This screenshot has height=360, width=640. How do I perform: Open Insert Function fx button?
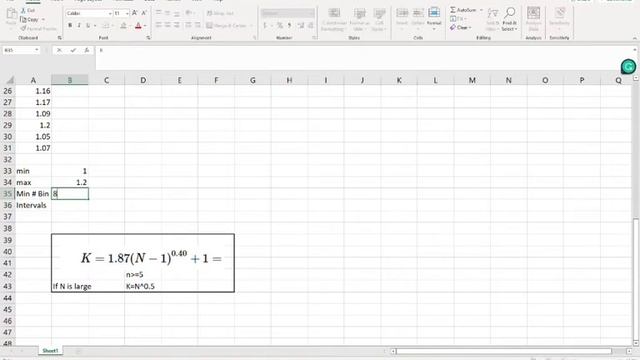pyautogui.click(x=87, y=50)
